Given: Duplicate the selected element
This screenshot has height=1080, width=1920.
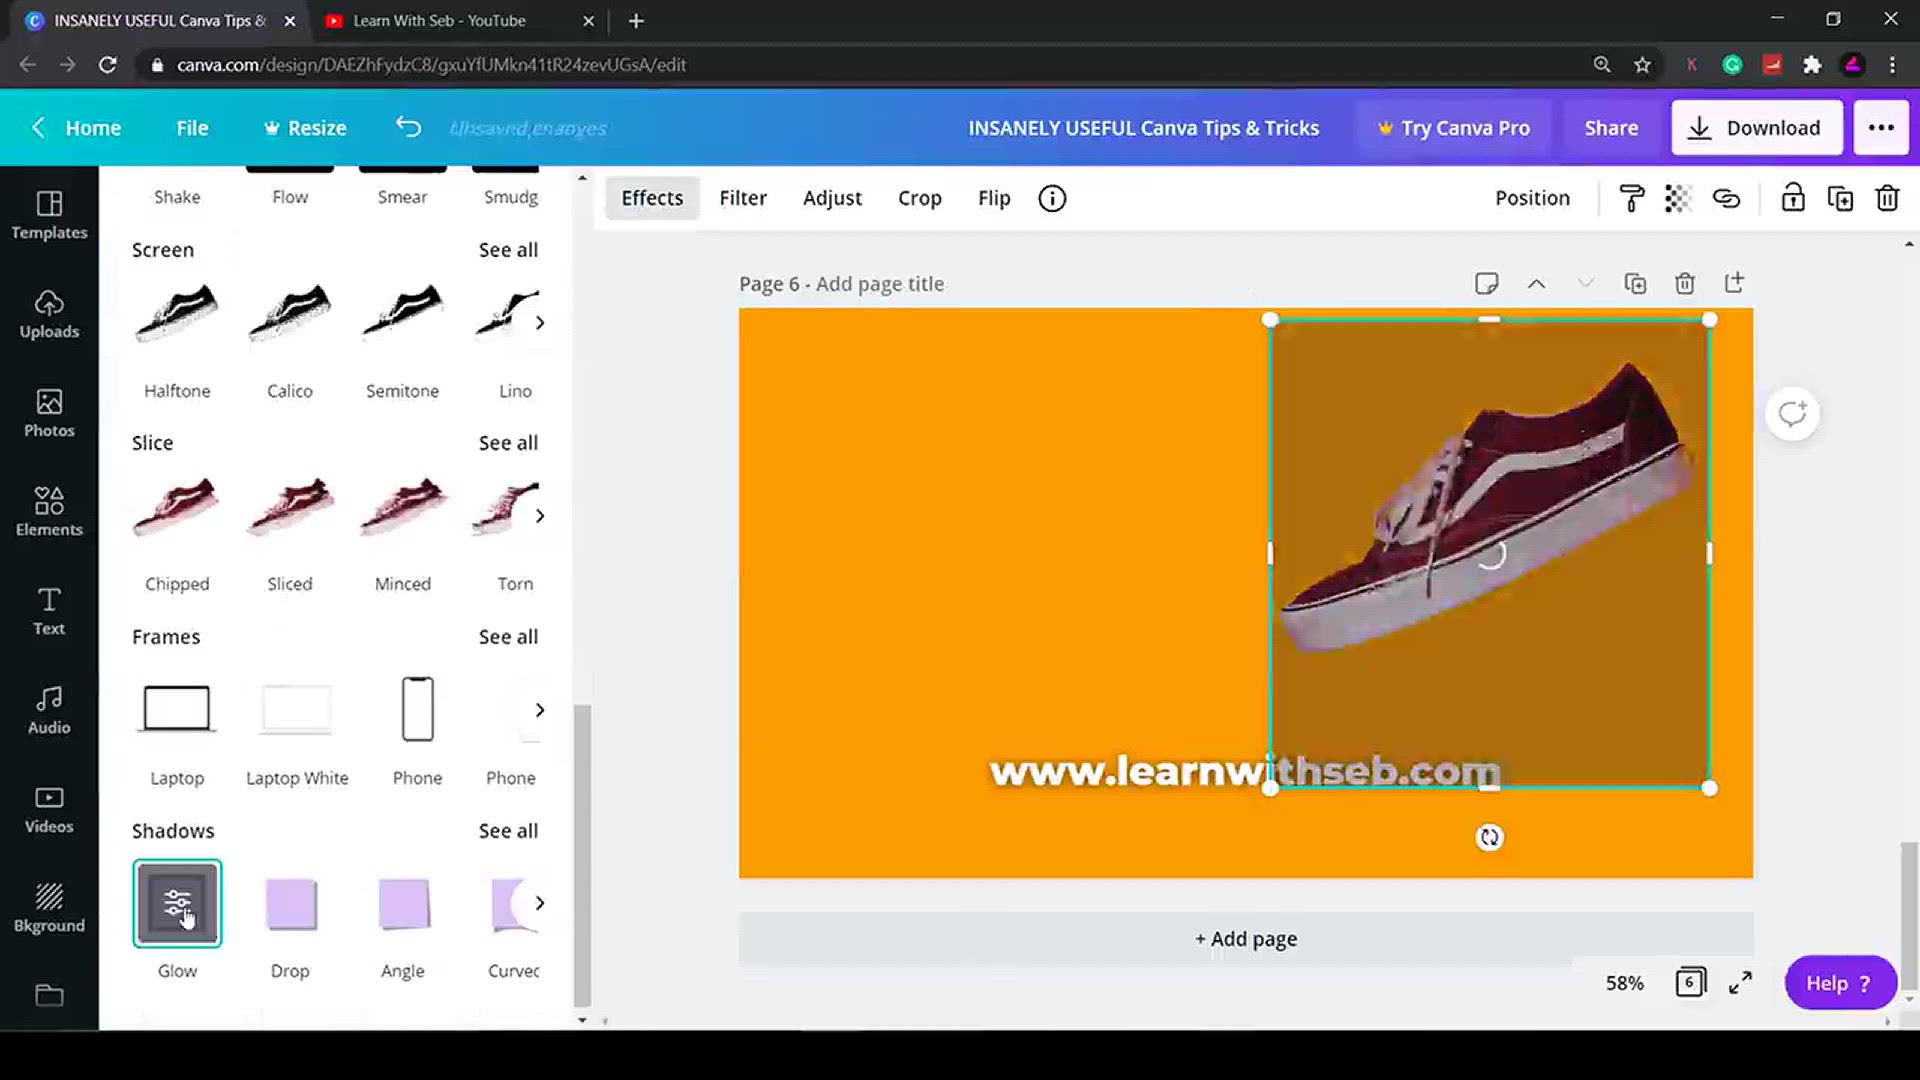Looking at the screenshot, I should (x=1840, y=198).
